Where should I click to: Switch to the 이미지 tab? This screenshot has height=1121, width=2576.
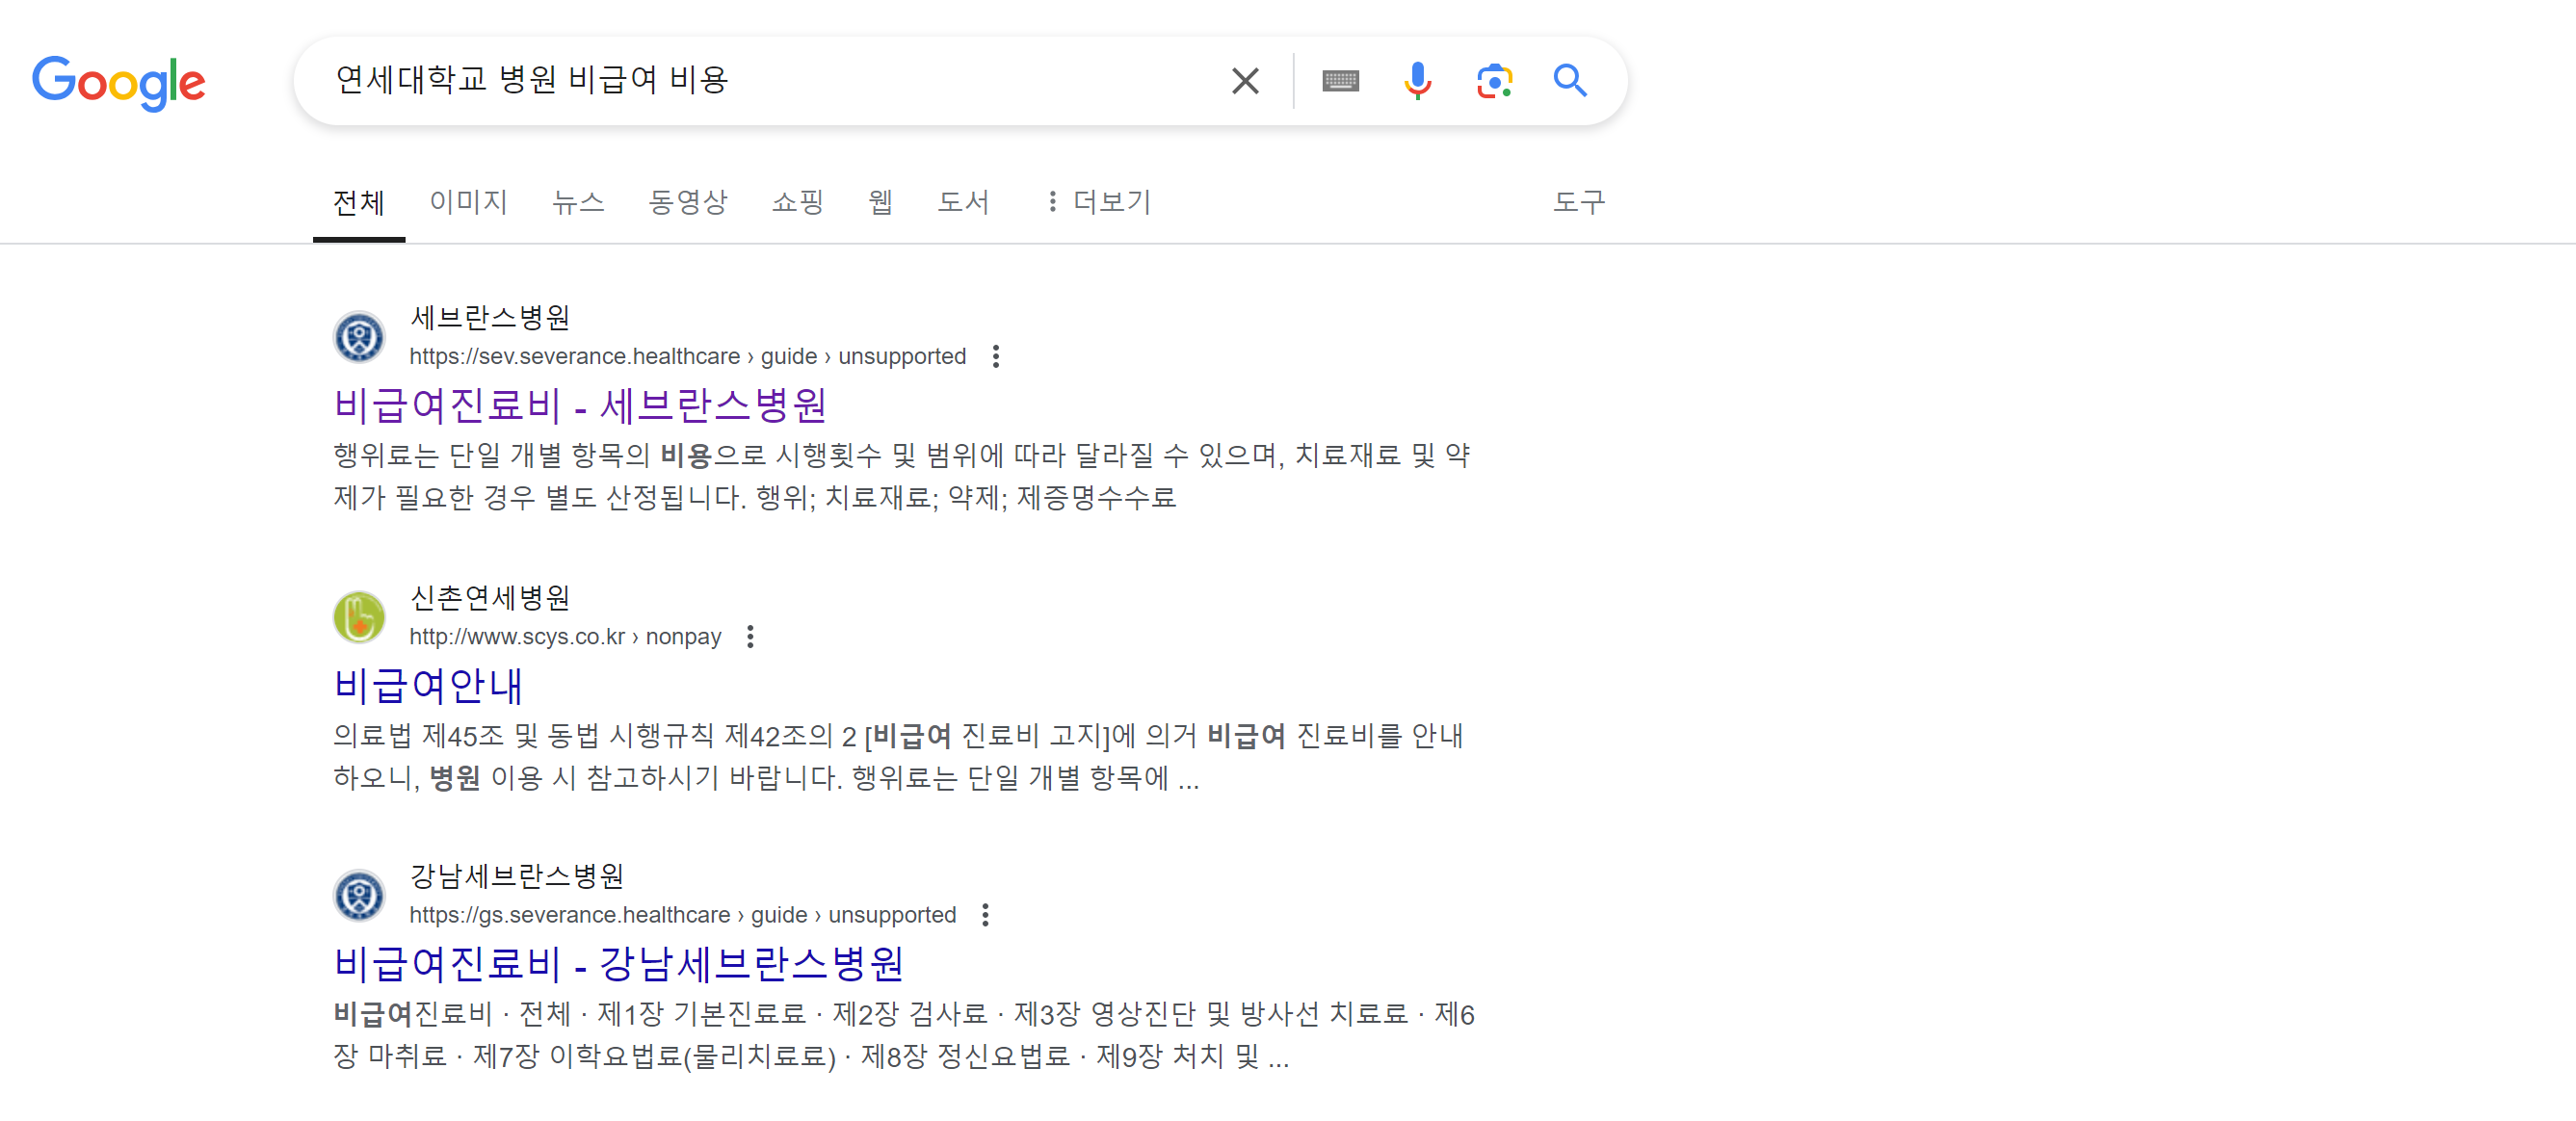[469, 203]
